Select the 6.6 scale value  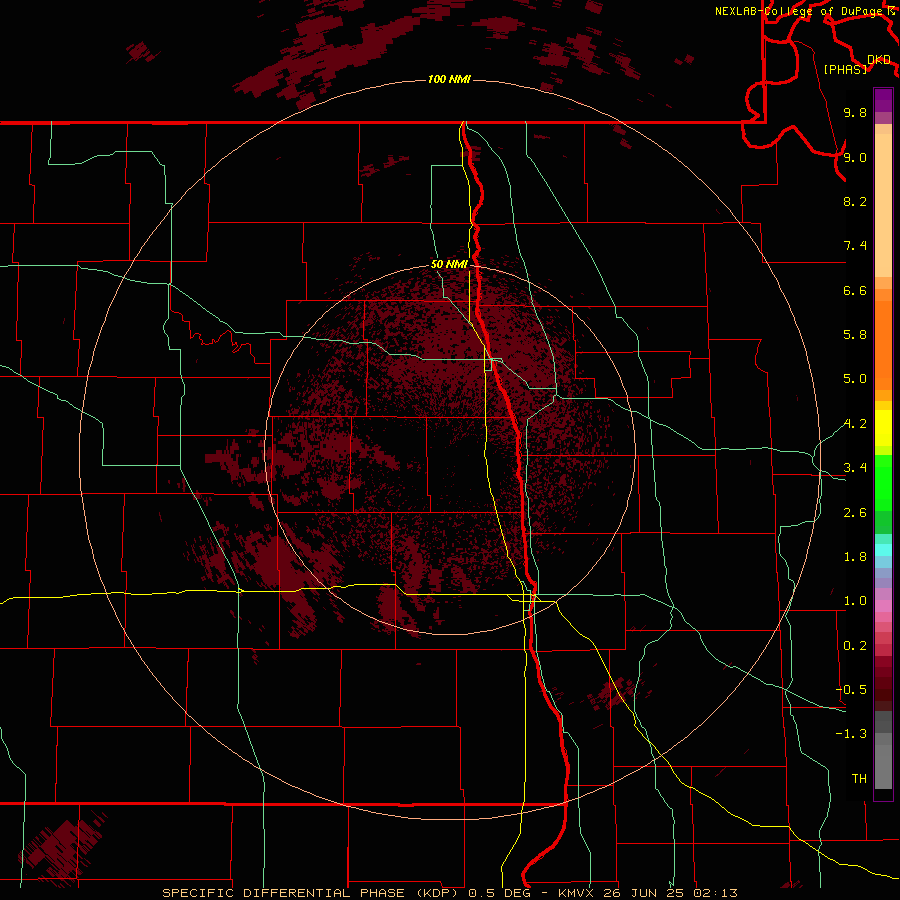(x=855, y=290)
